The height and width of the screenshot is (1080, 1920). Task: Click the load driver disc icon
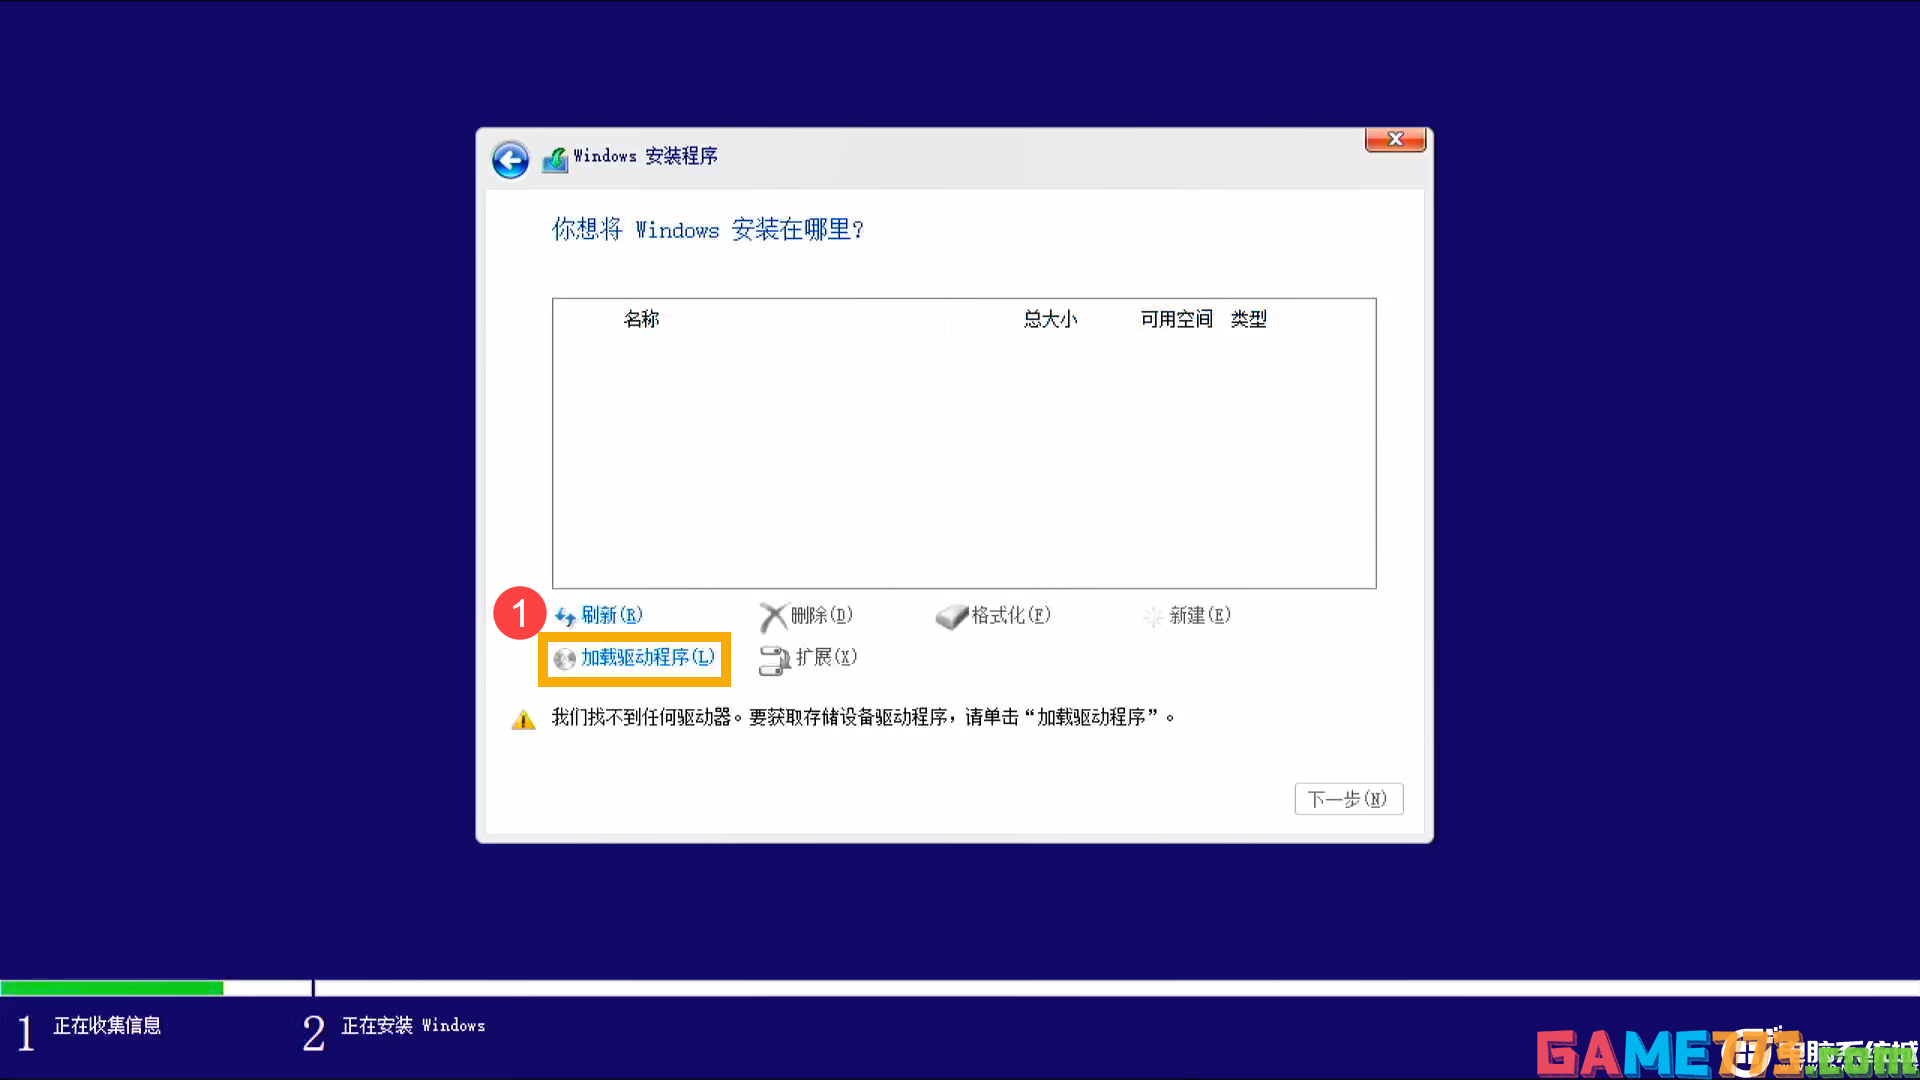(x=565, y=659)
